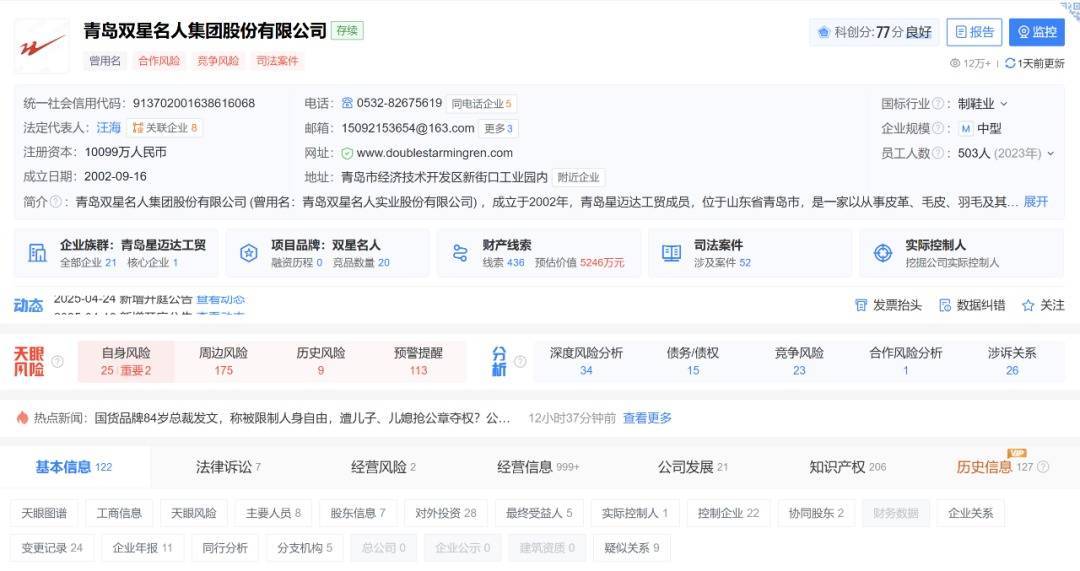Click the 天眼图谱 sub-tab

pos(44,513)
